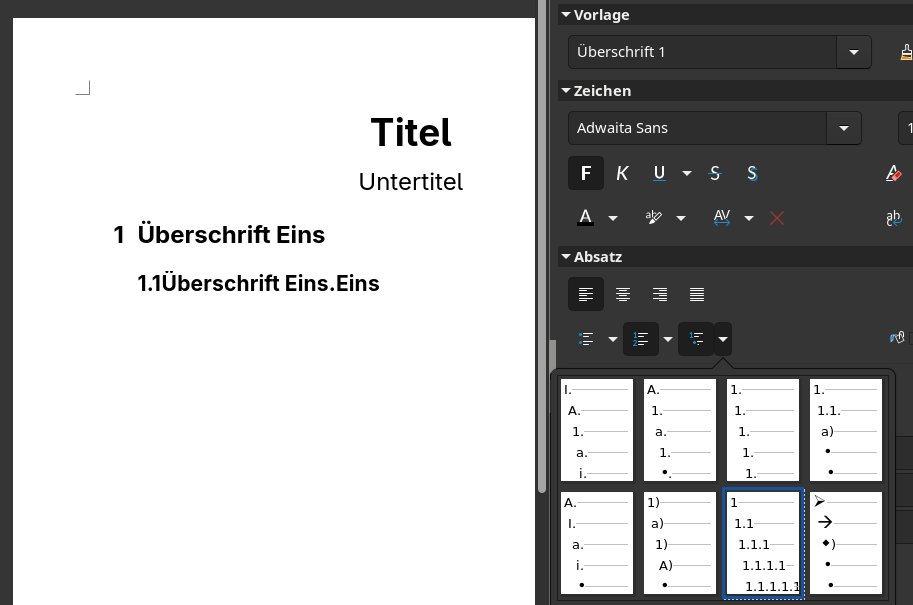Click the clear direct formatting icon
This screenshot has height=605, width=913.
pos(894,173)
